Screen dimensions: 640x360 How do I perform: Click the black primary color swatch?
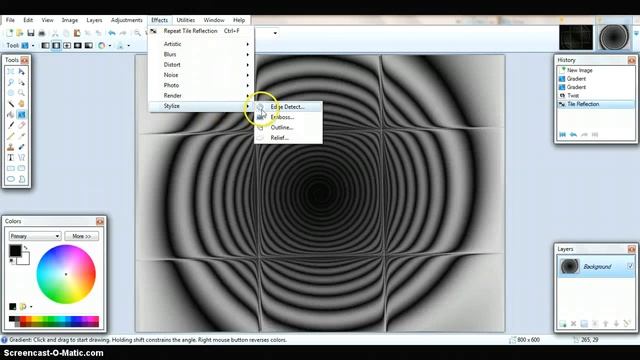pyautogui.click(x=15, y=250)
